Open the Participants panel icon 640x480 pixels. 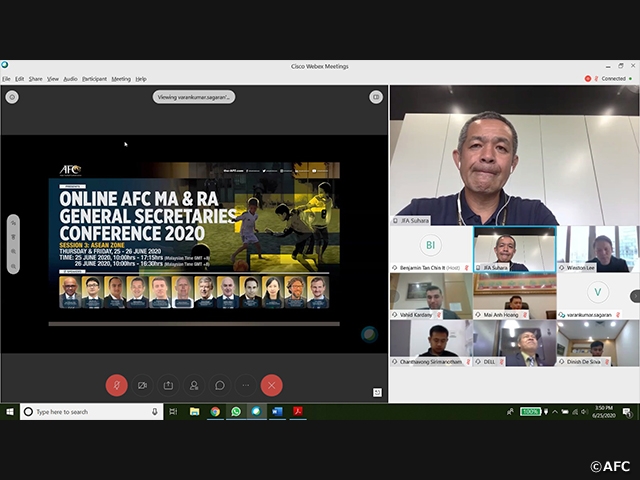194,385
